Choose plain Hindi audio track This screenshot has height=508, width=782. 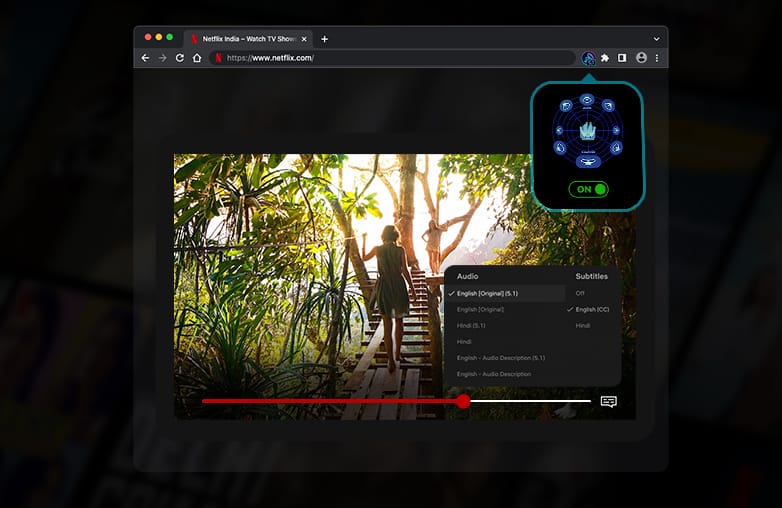pyautogui.click(x=464, y=341)
